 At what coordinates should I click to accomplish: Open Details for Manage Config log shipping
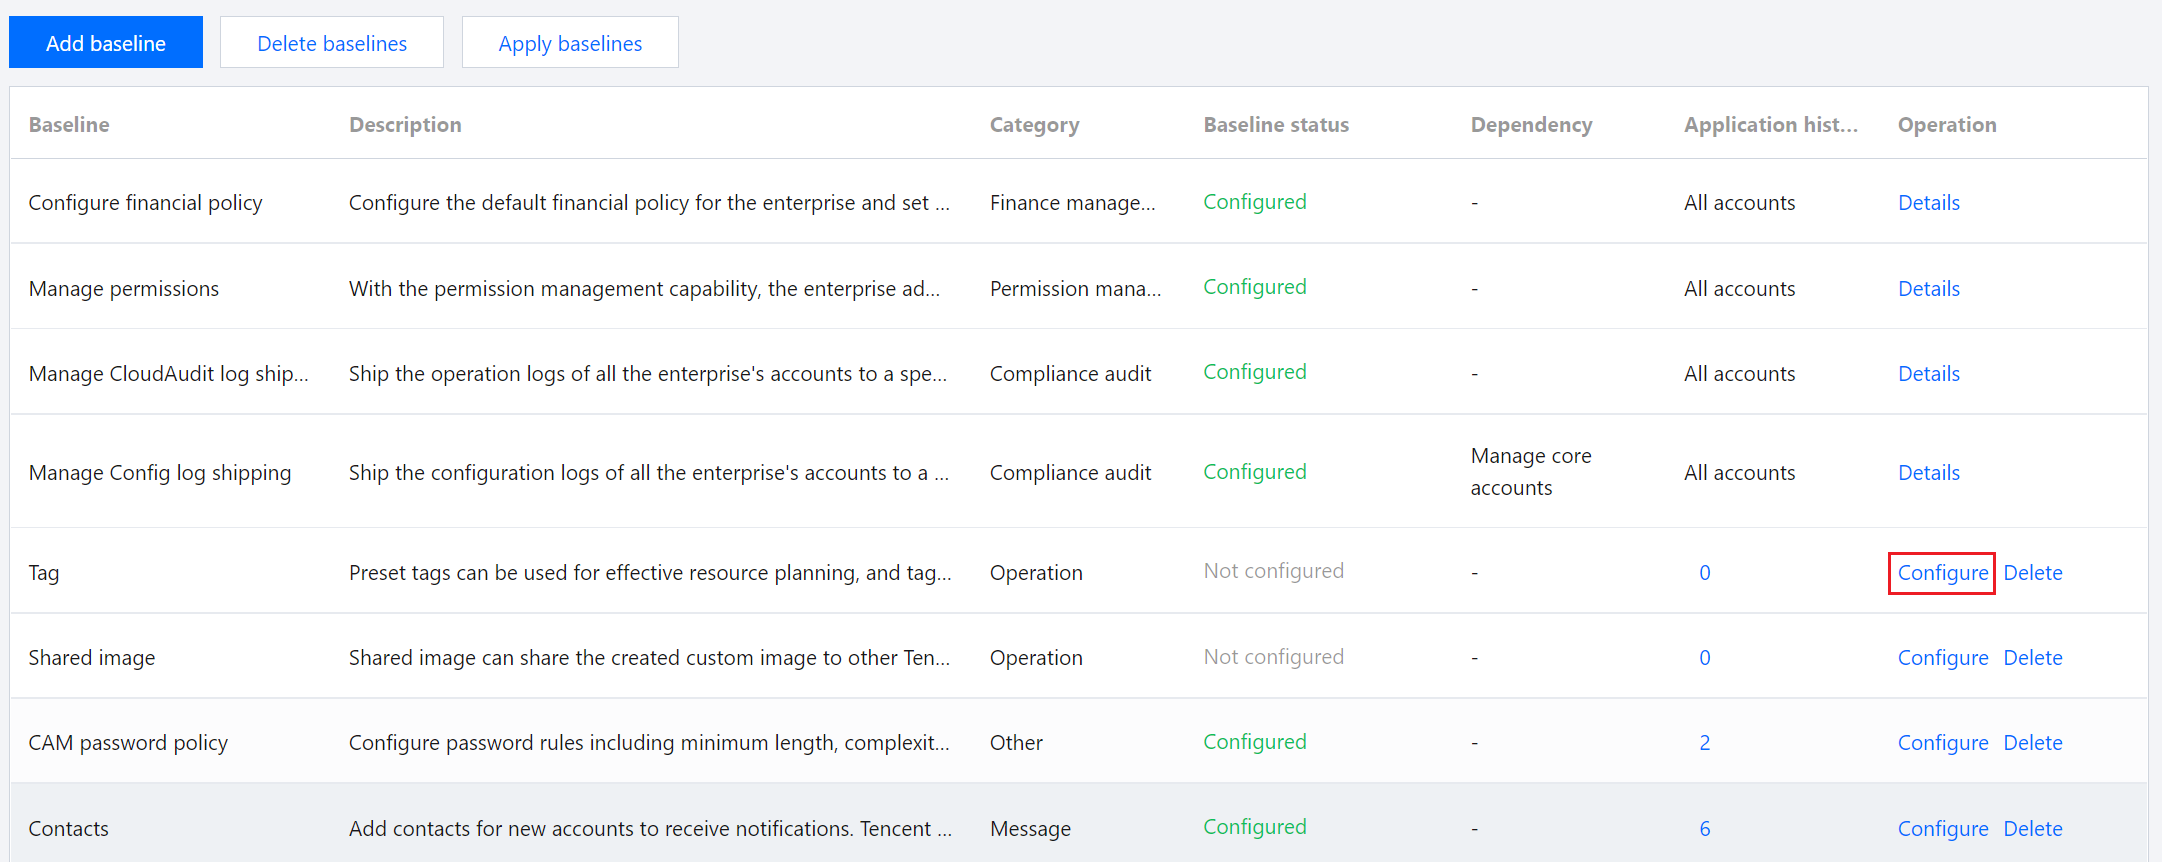pos(1928,473)
